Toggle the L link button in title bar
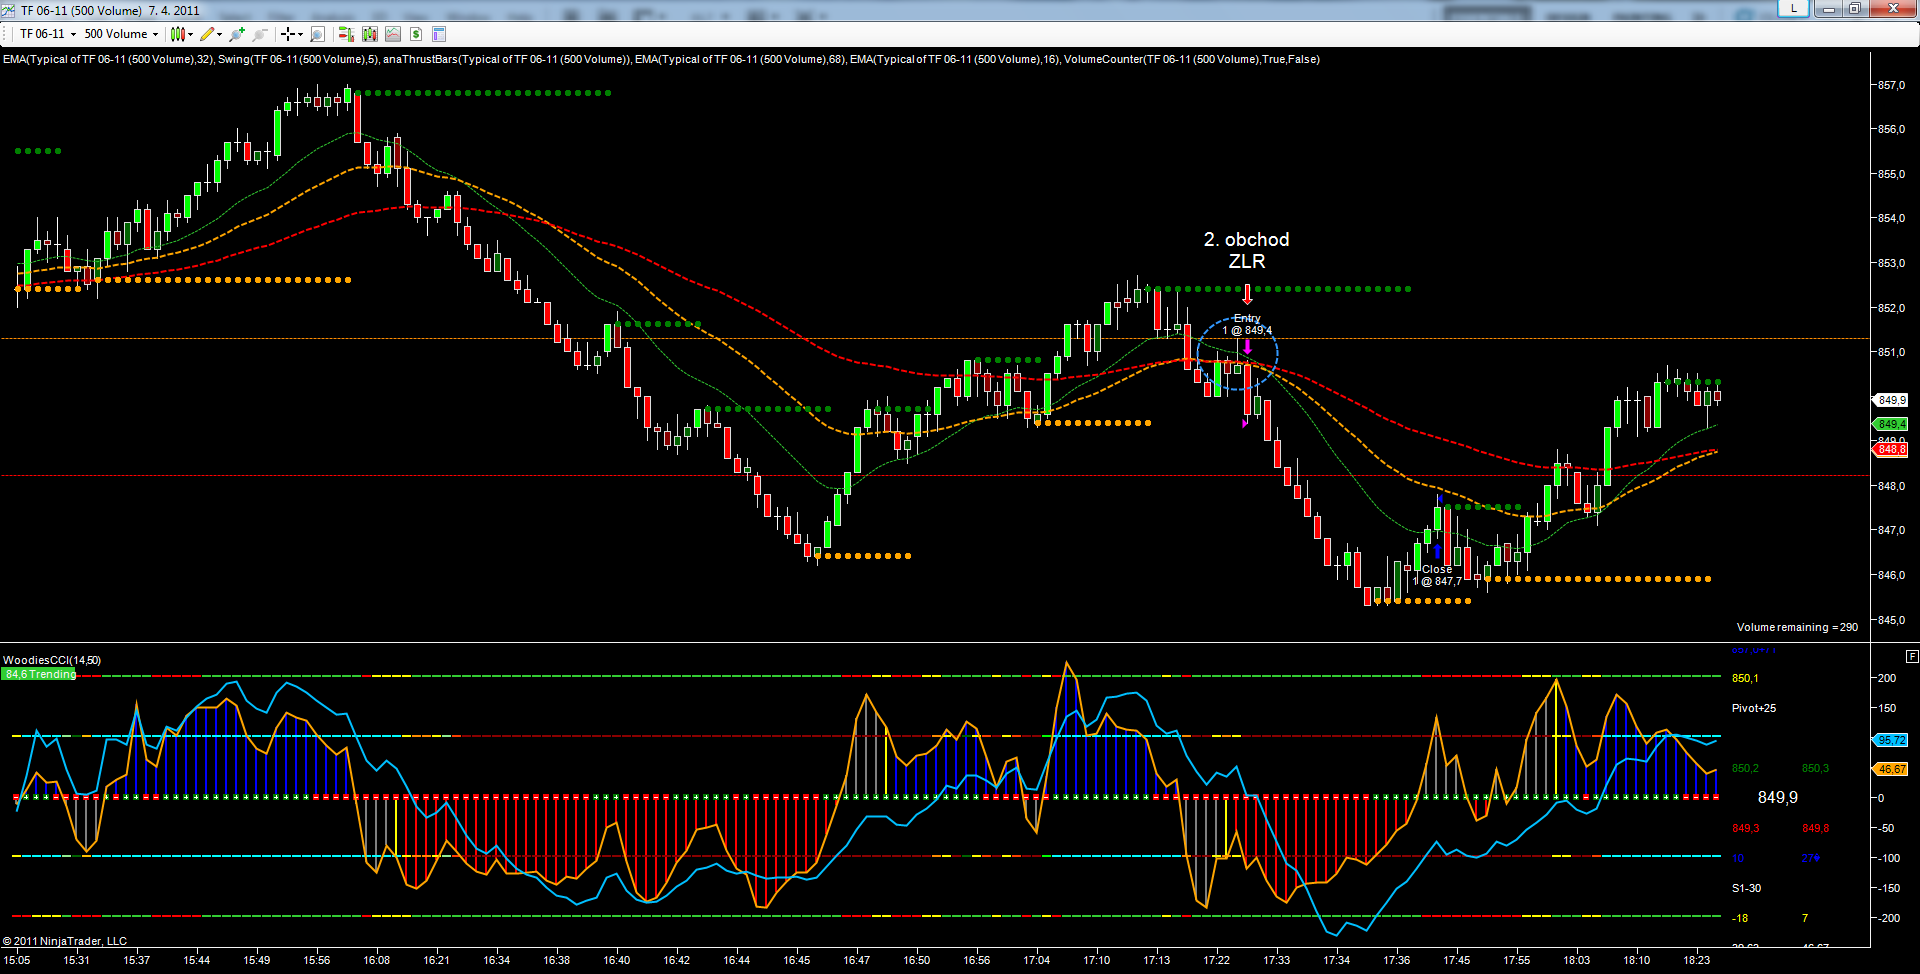This screenshot has width=1920, height=974. [x=1793, y=9]
